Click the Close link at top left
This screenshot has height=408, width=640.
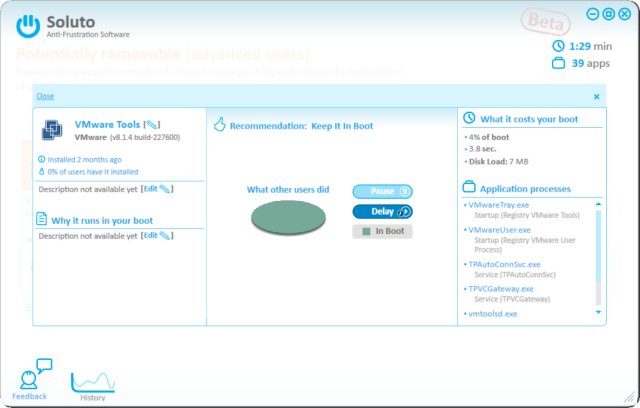(x=45, y=97)
